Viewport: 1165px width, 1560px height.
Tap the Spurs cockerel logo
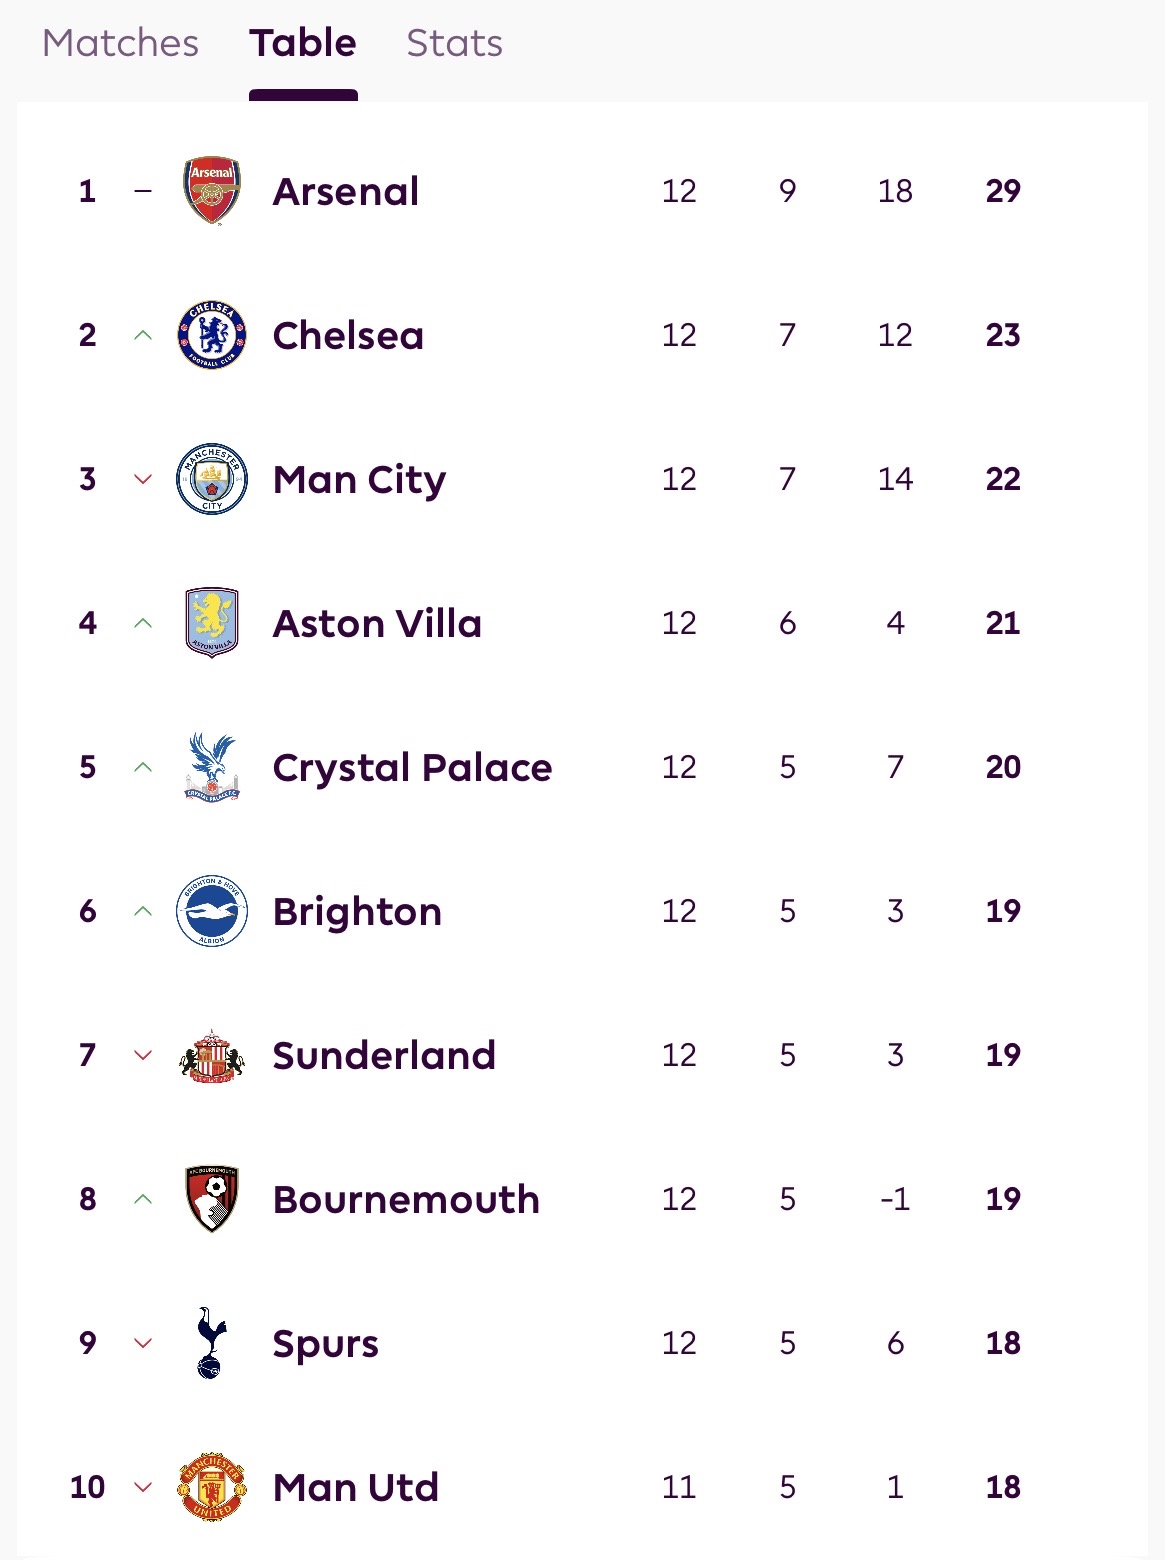coord(212,1343)
